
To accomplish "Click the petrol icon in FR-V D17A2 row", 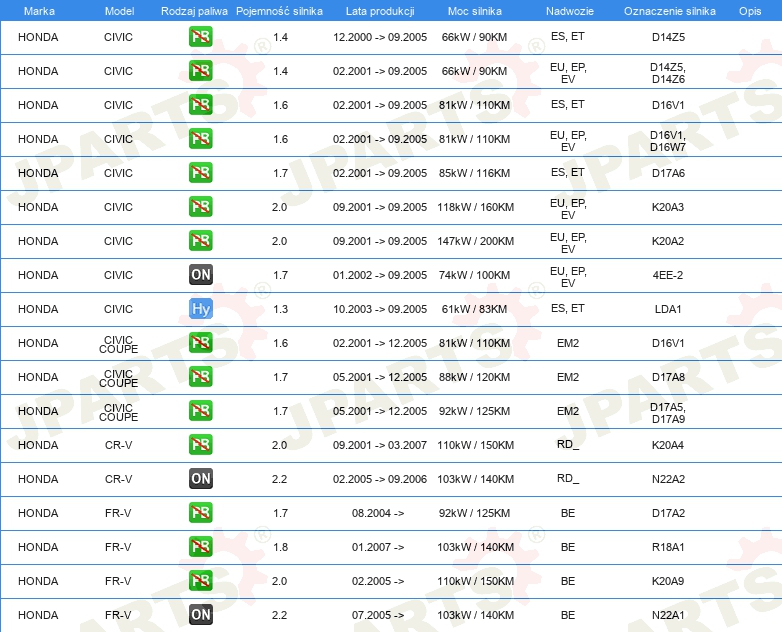I will [x=200, y=513].
